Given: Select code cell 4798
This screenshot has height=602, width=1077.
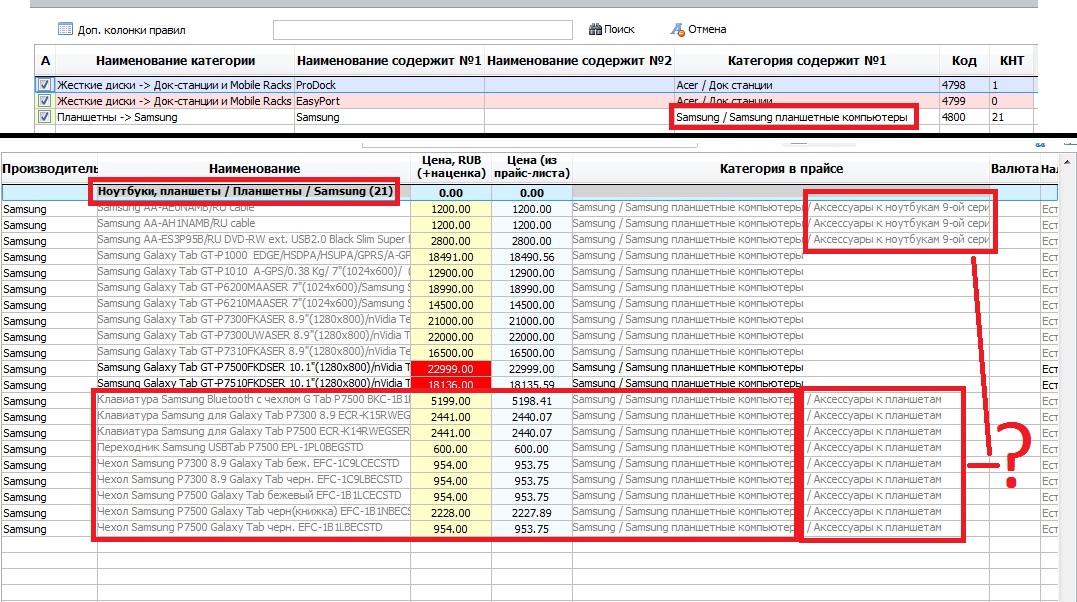Looking at the screenshot, I should coord(964,85).
